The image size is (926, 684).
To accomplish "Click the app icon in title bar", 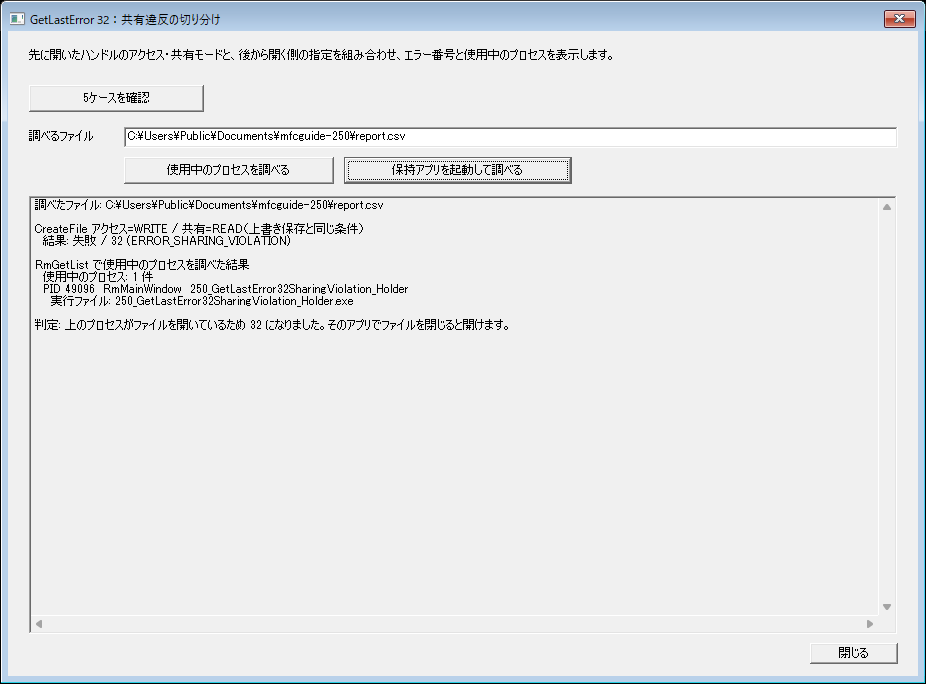I will (17, 19).
